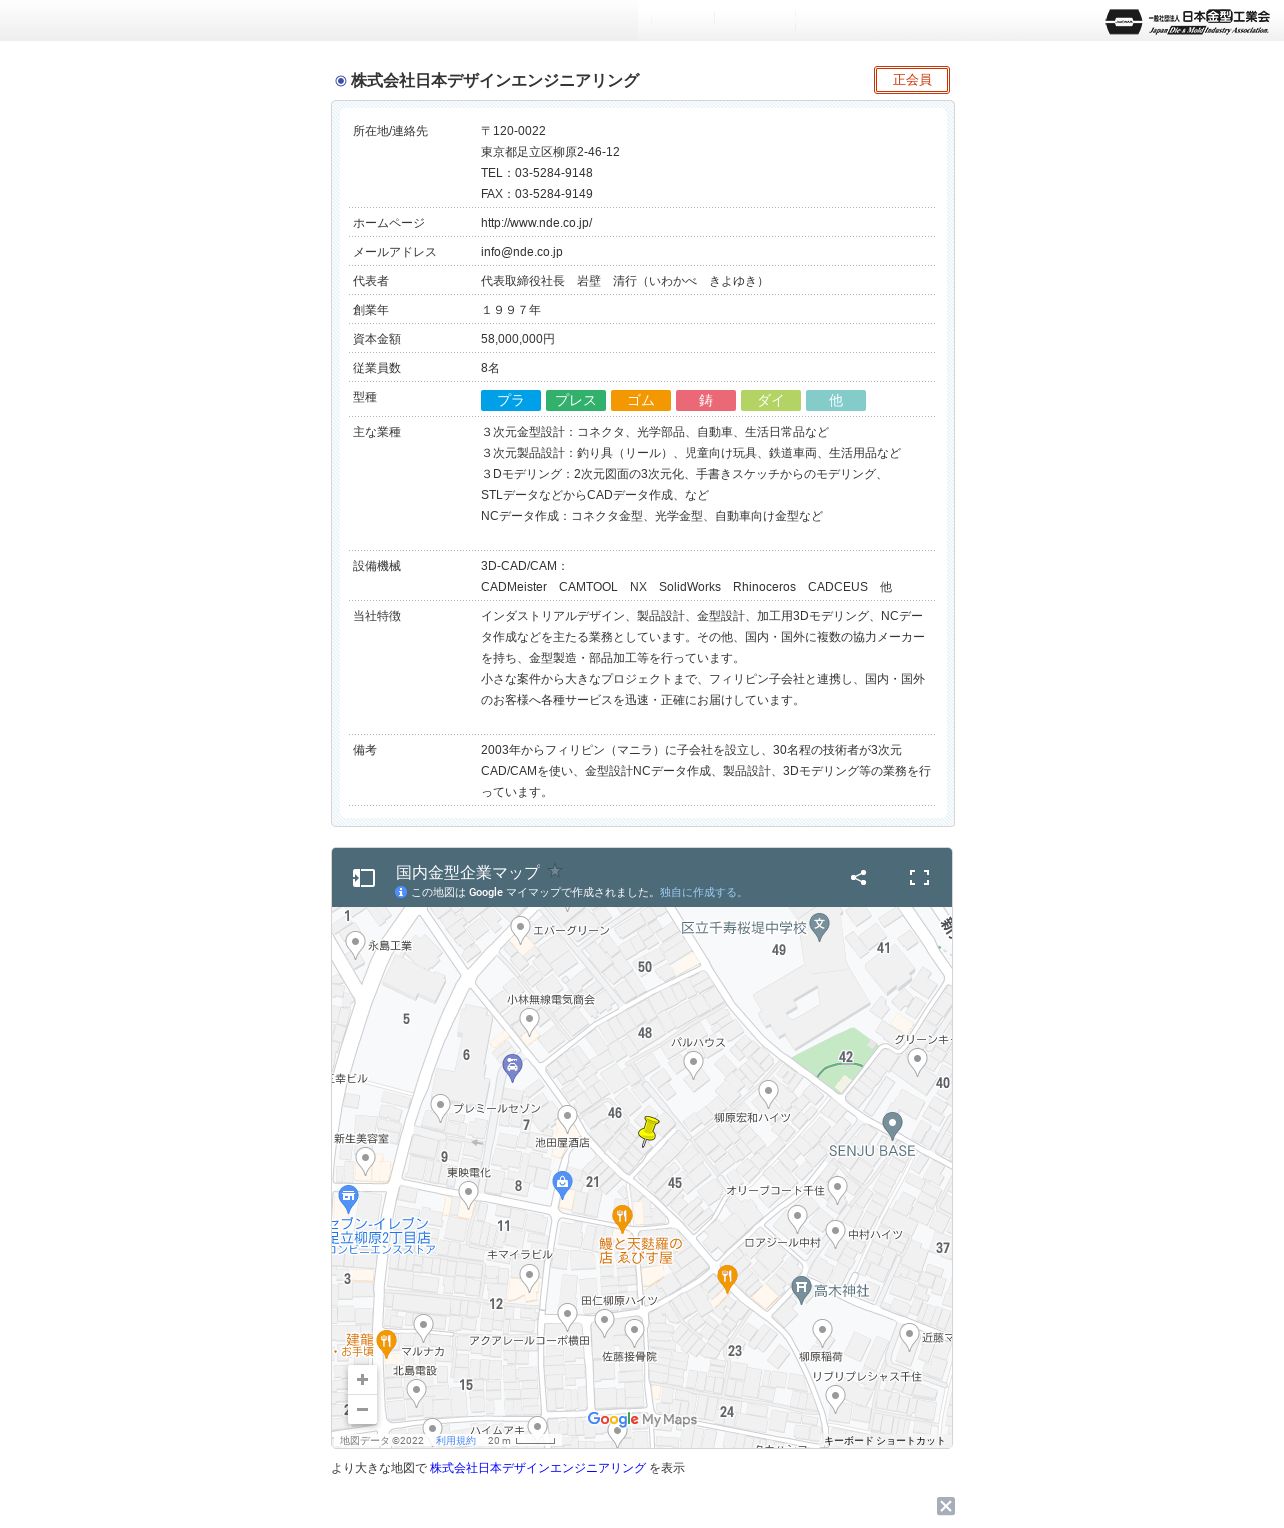This screenshot has height=1528, width=1284.
Task: Click the セブン-イレブン convenience store icon
Action: coord(348,1197)
